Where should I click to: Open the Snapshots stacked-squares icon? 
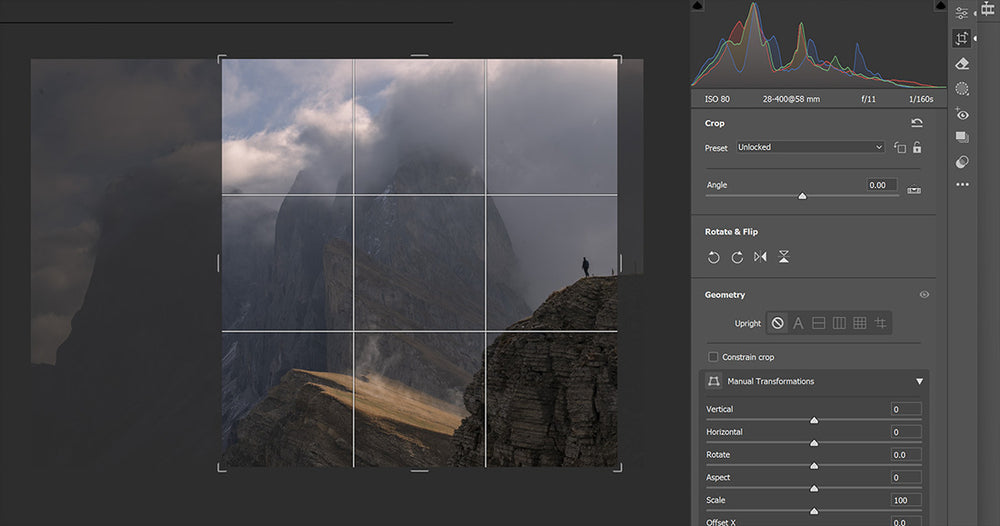(962, 137)
